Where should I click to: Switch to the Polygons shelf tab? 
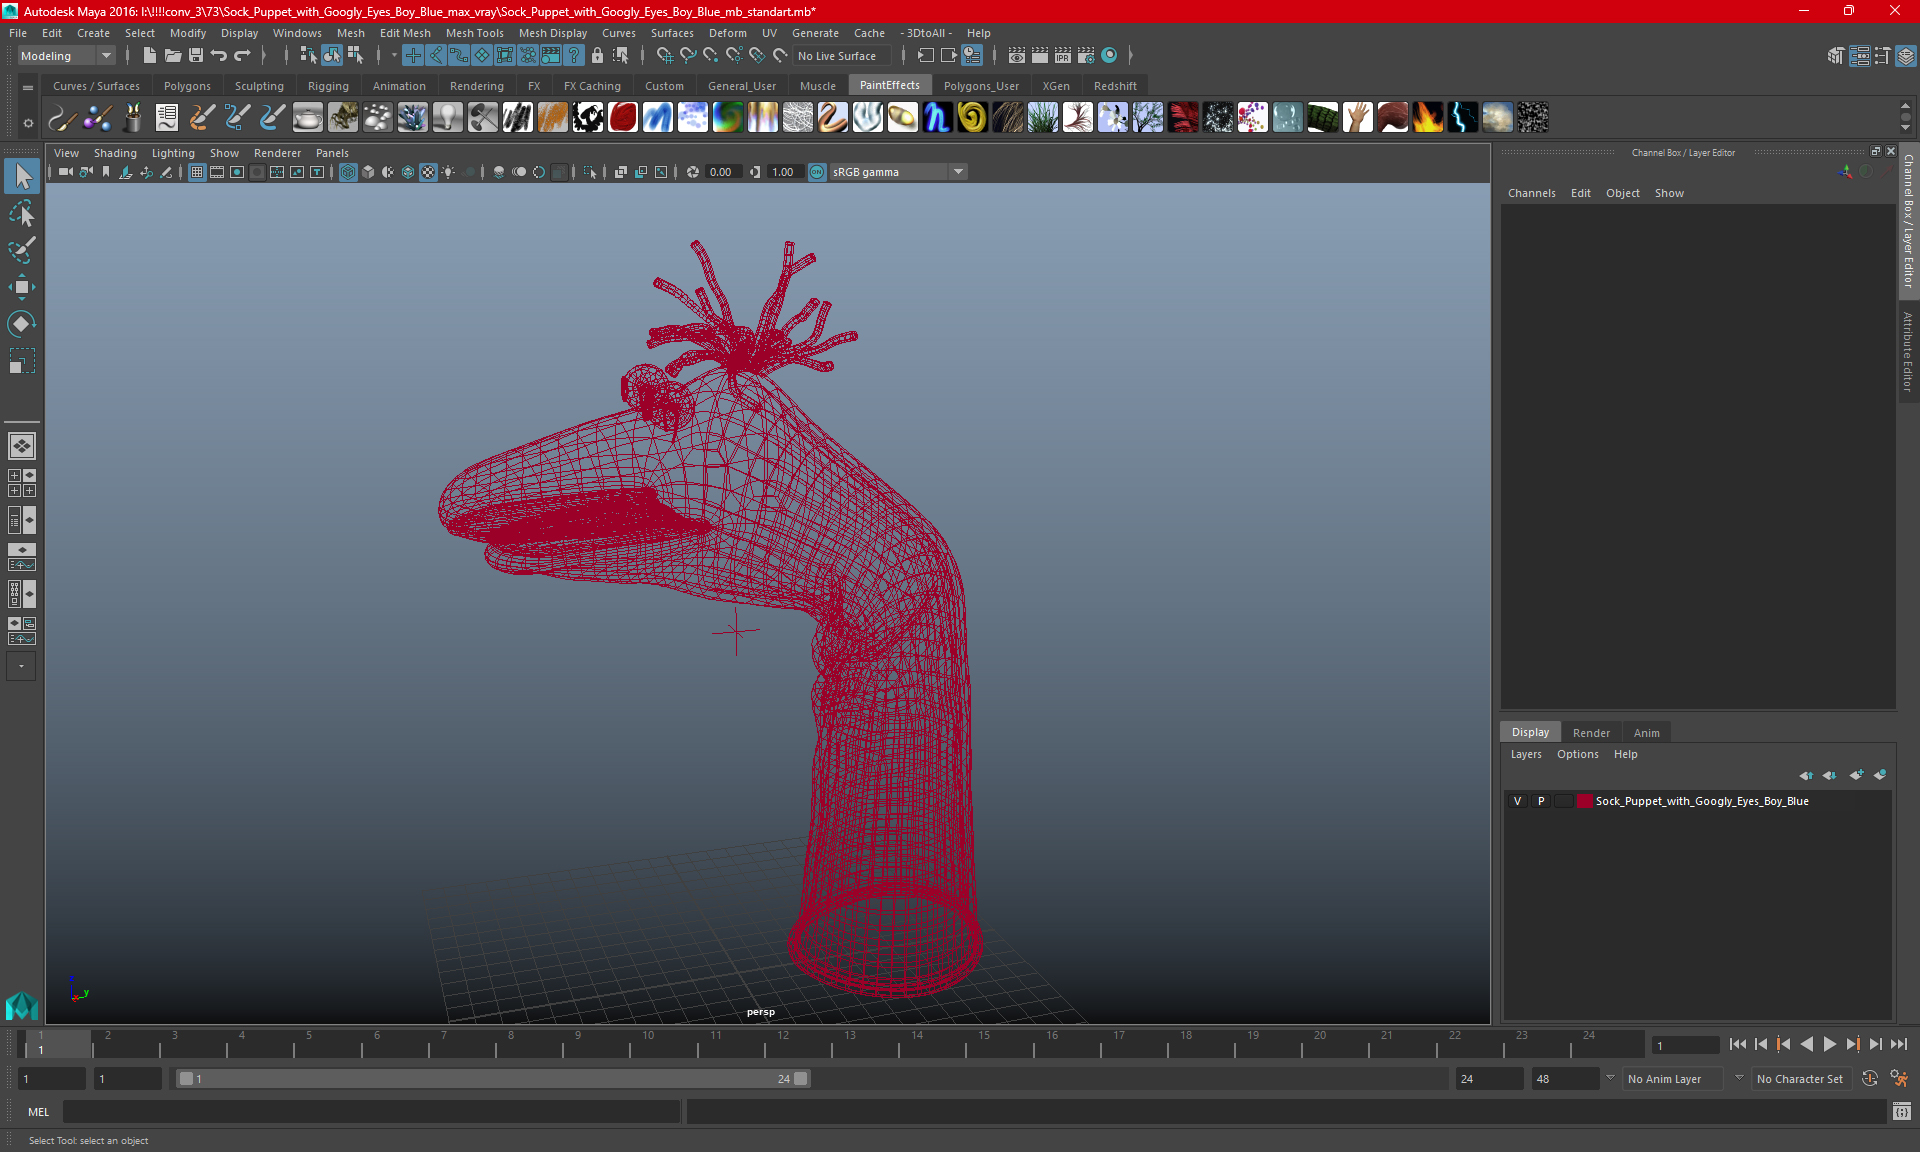click(187, 86)
